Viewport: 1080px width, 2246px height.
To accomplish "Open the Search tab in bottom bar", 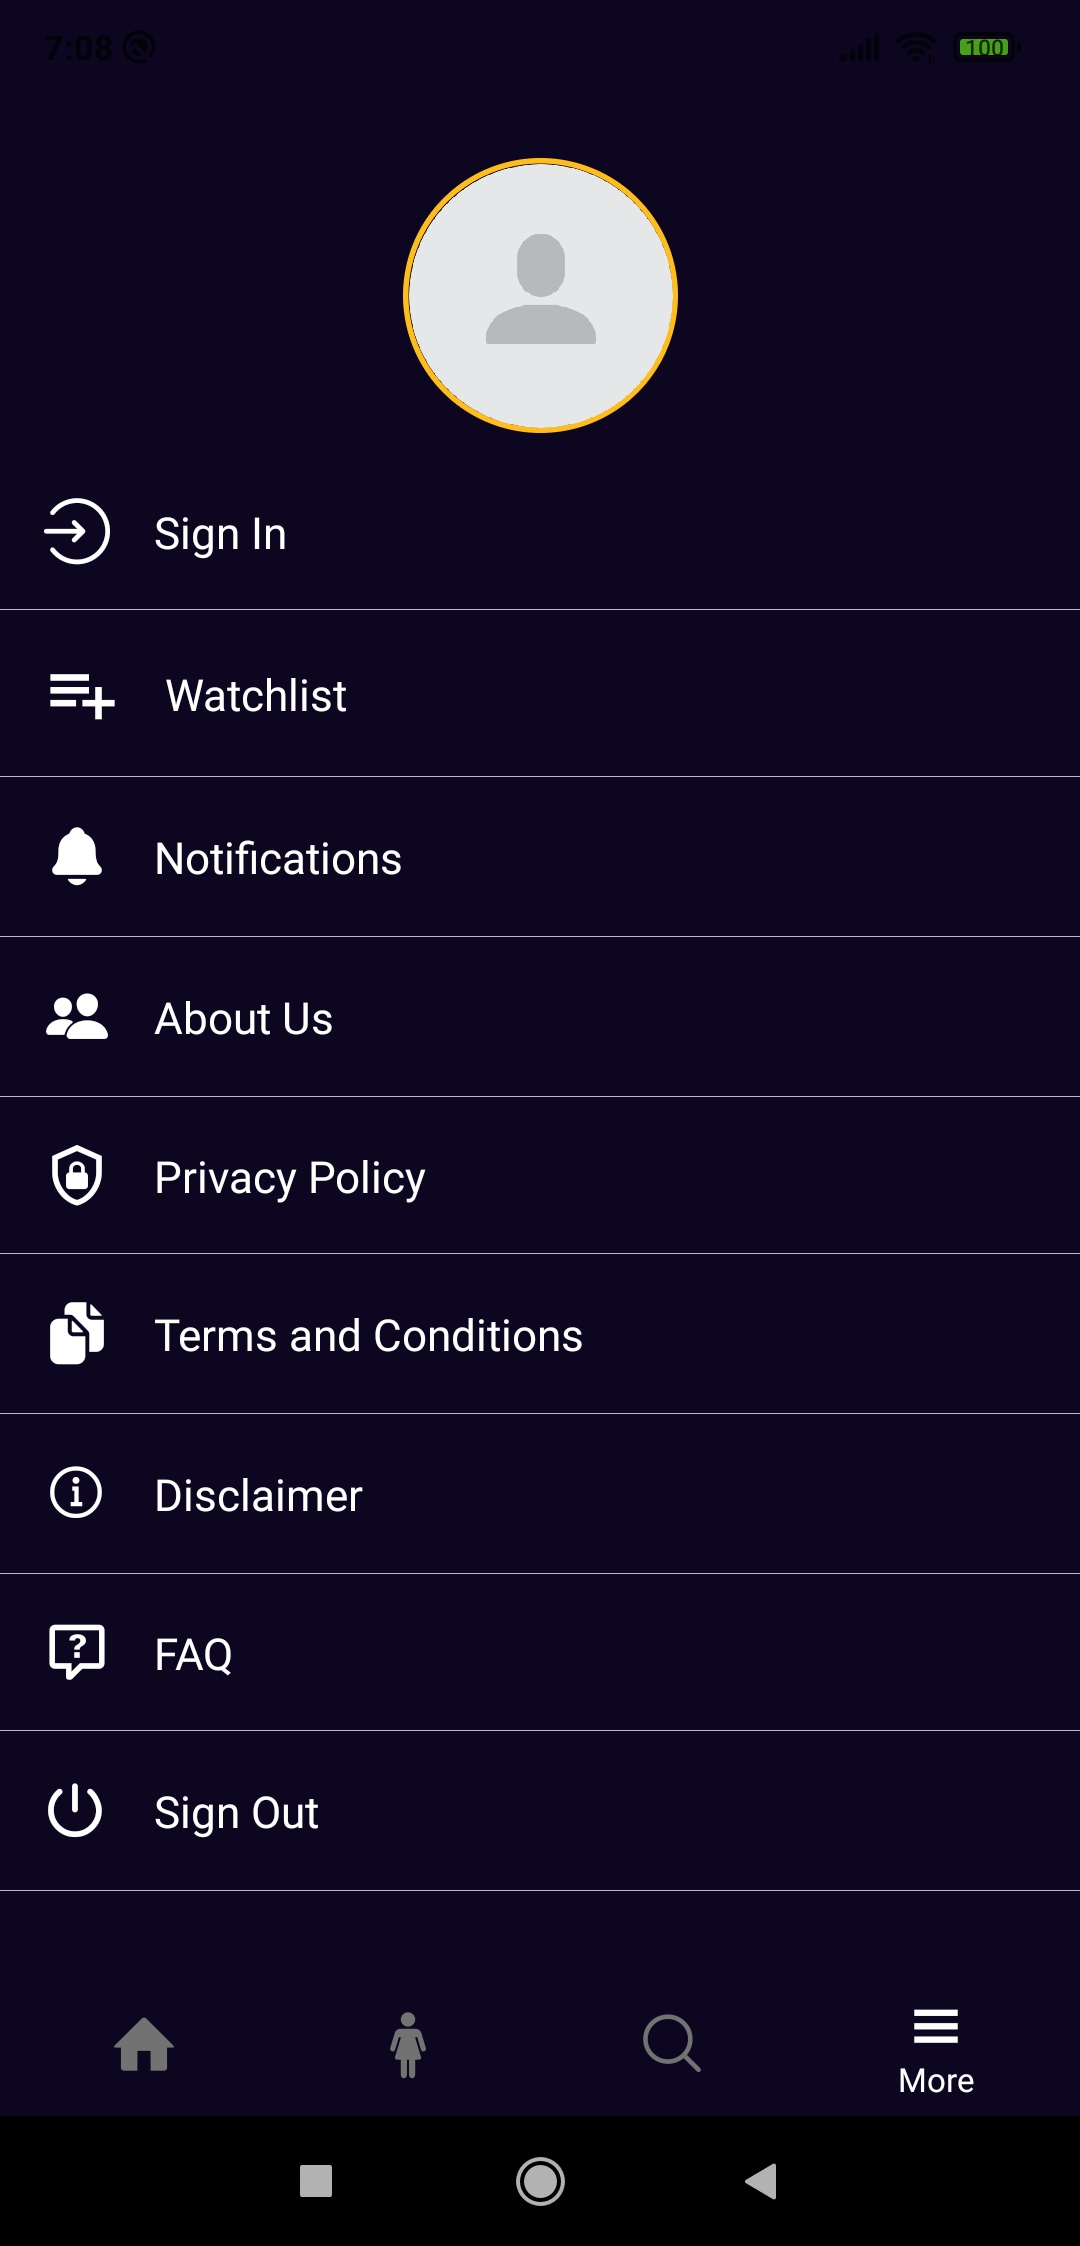I will coord(672,2043).
